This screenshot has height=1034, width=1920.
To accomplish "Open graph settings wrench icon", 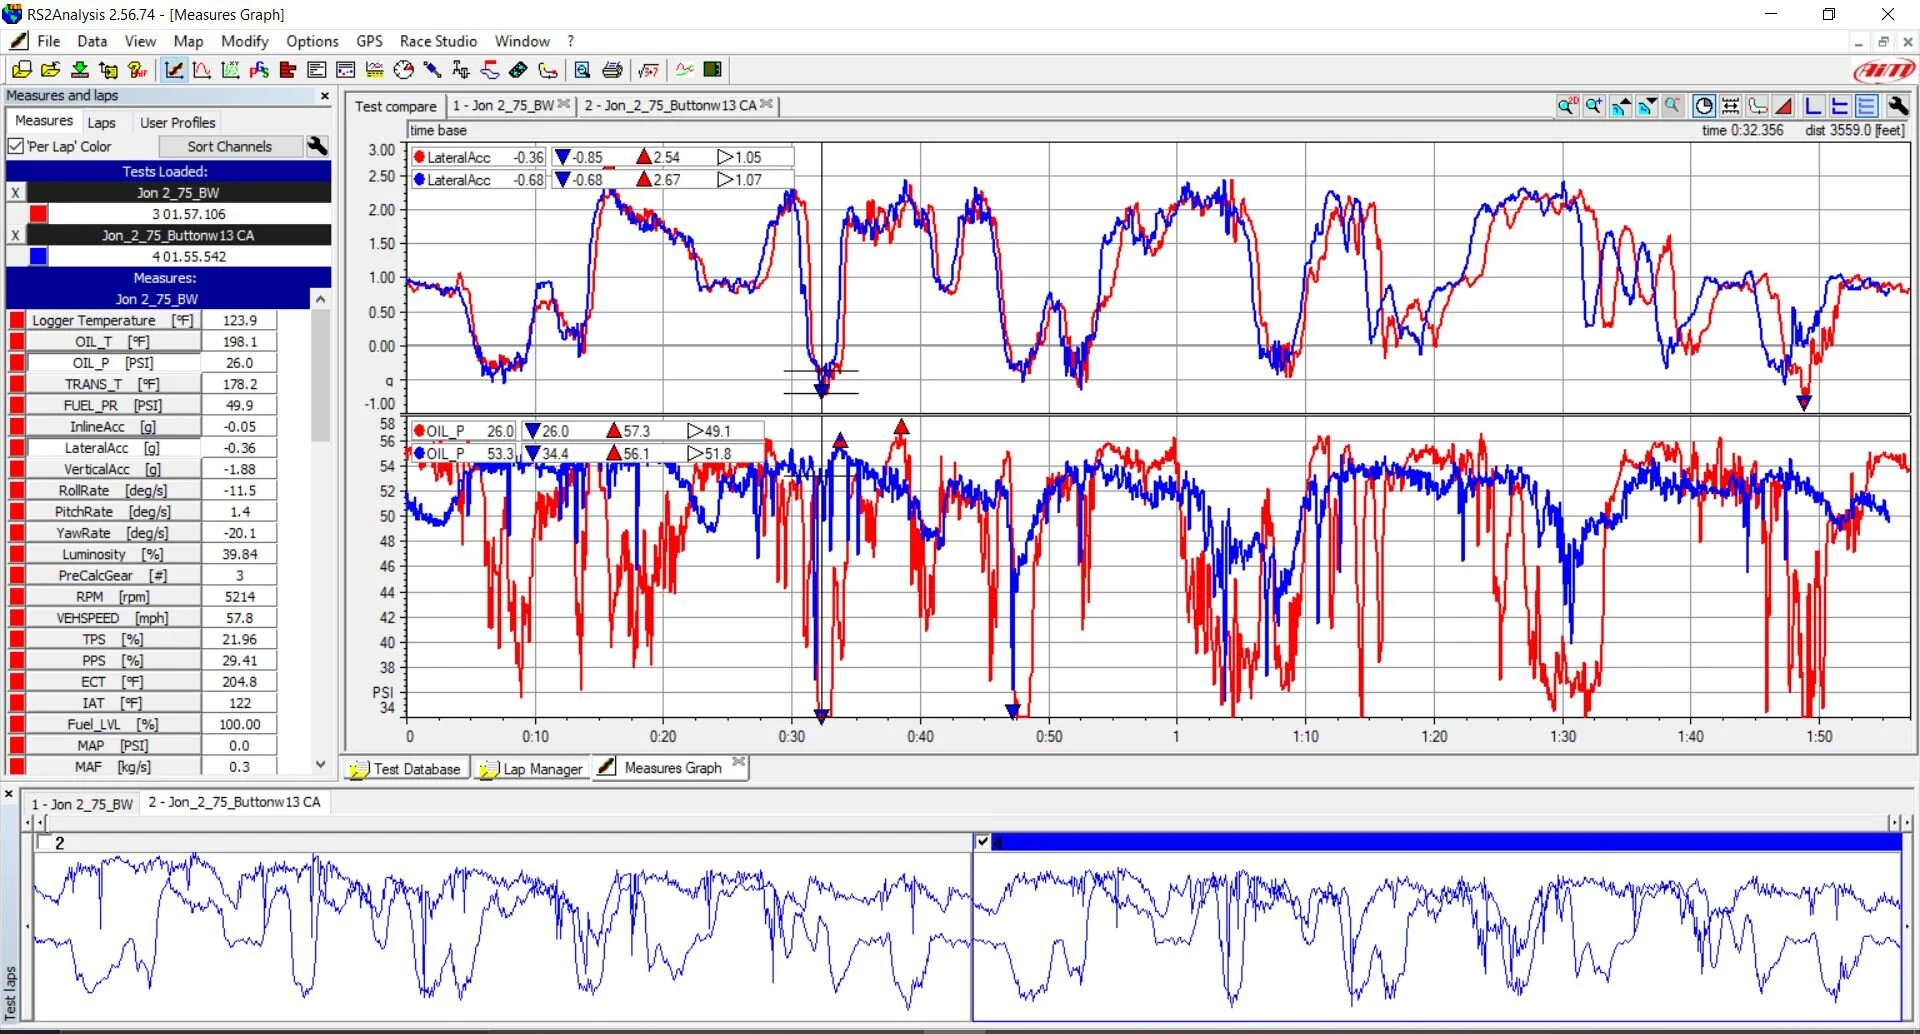I will click(x=1897, y=105).
